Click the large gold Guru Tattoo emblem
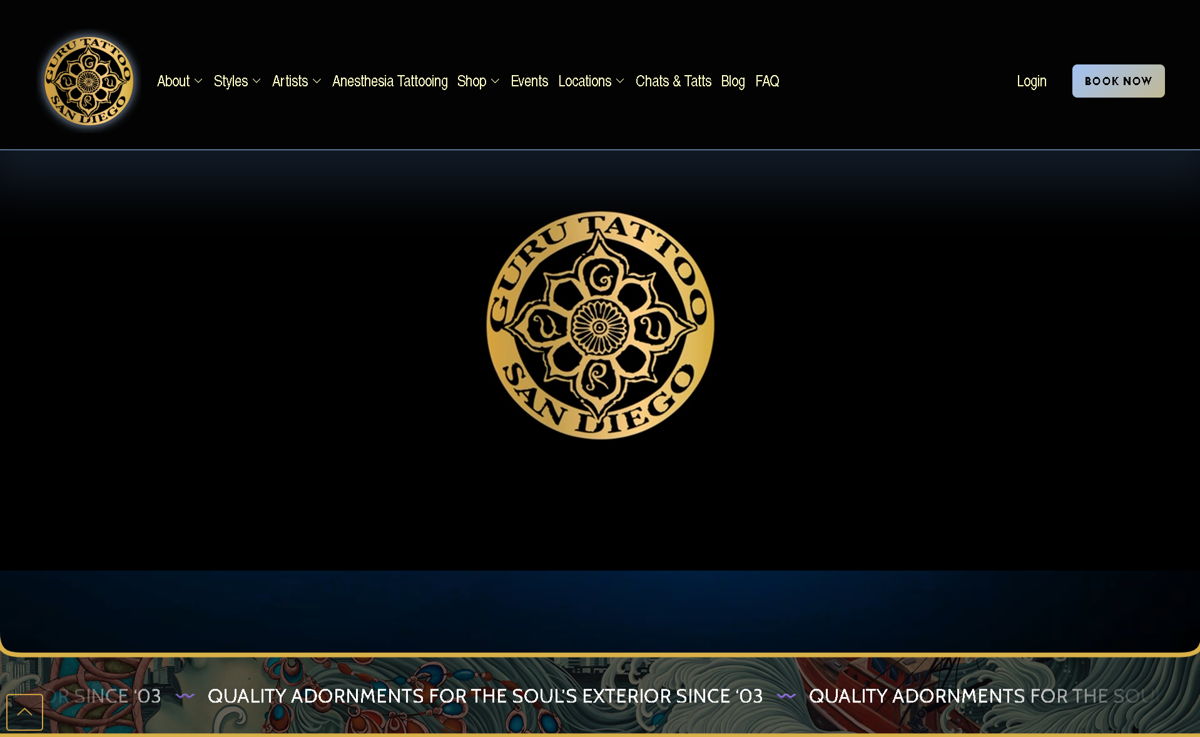 [600, 325]
